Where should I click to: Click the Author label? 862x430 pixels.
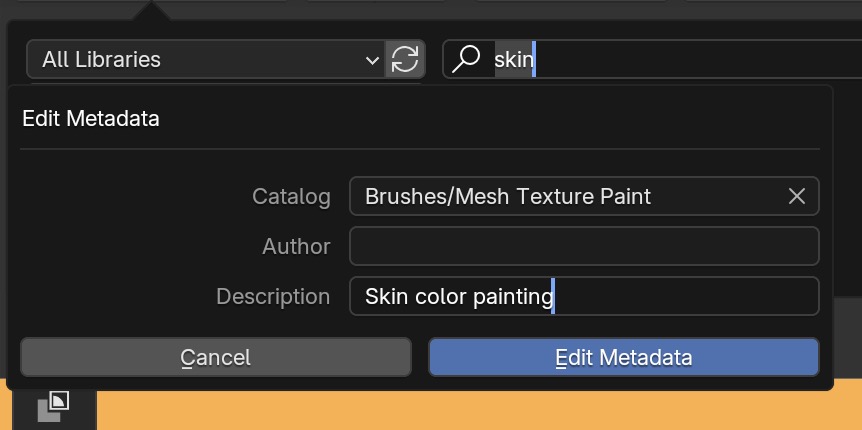(296, 246)
